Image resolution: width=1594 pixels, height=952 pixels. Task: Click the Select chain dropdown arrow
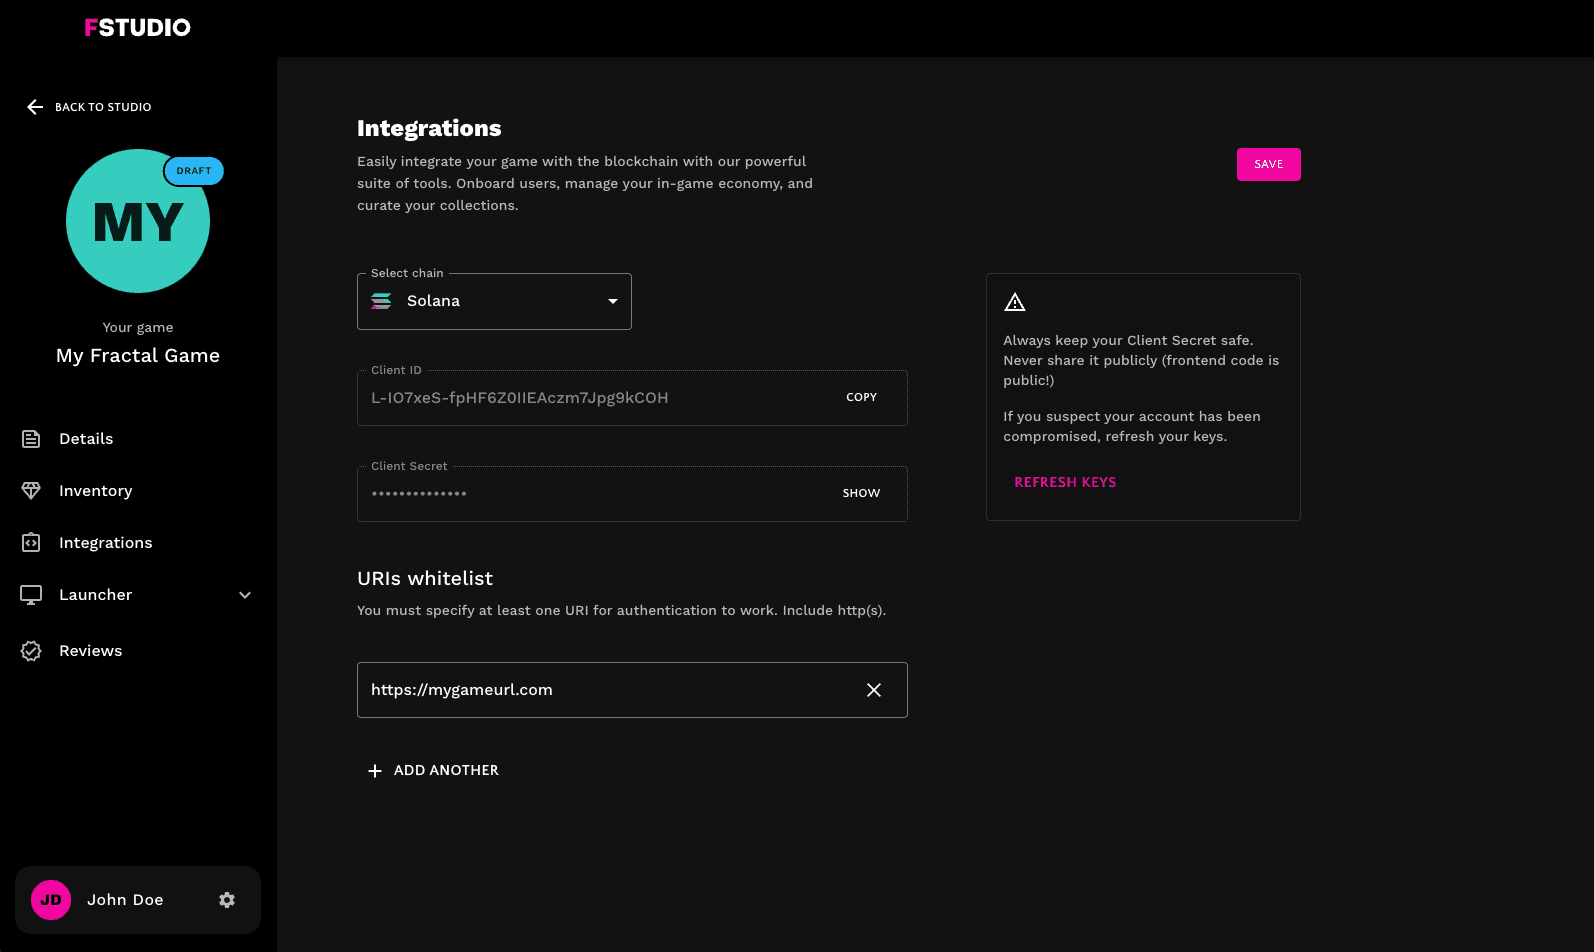[x=613, y=301]
